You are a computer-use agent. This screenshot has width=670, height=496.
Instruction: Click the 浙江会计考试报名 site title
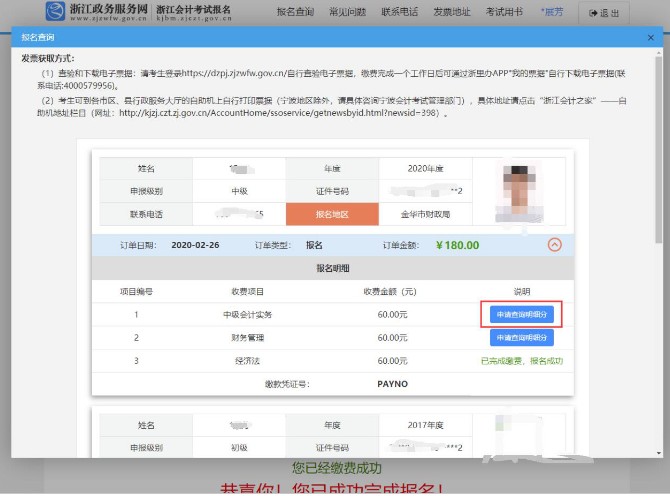(194, 13)
